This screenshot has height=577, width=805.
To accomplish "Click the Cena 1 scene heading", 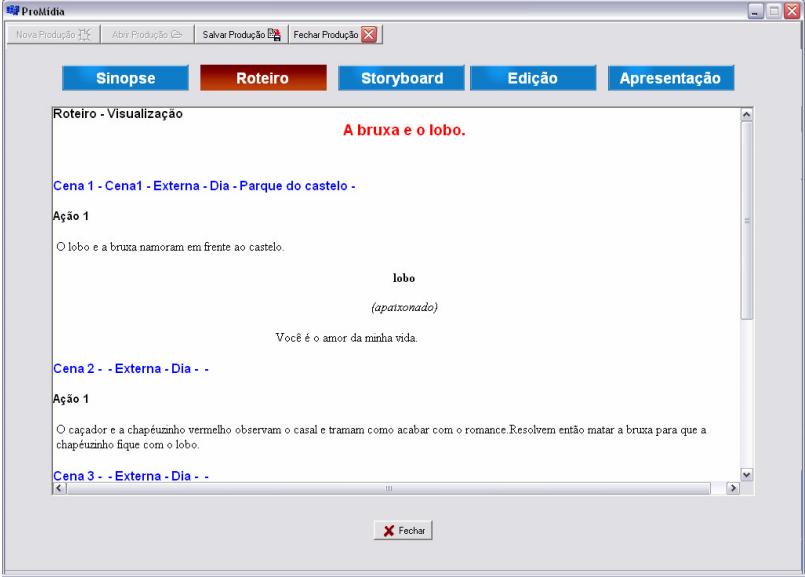I will [x=204, y=187].
